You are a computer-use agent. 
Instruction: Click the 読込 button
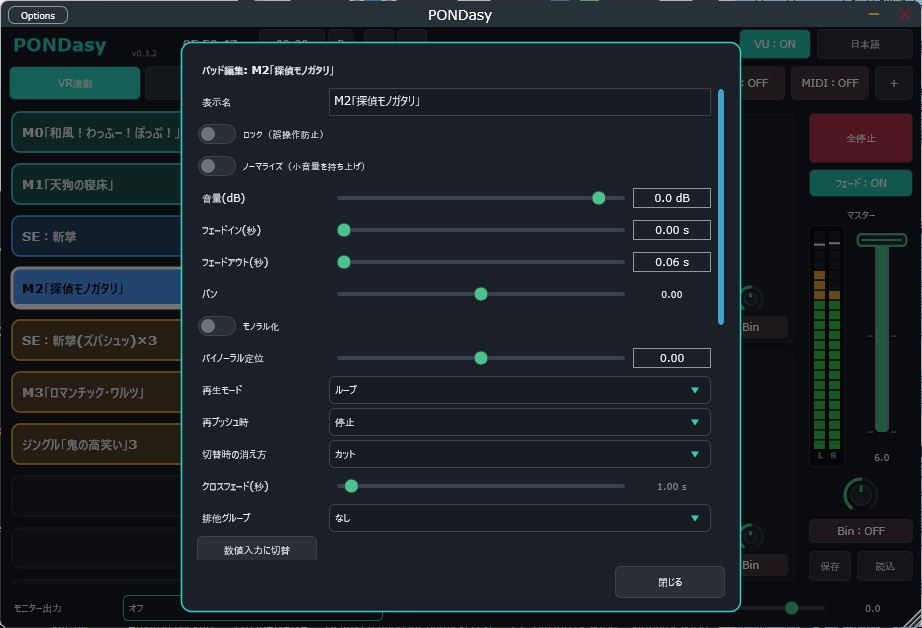(x=884, y=566)
